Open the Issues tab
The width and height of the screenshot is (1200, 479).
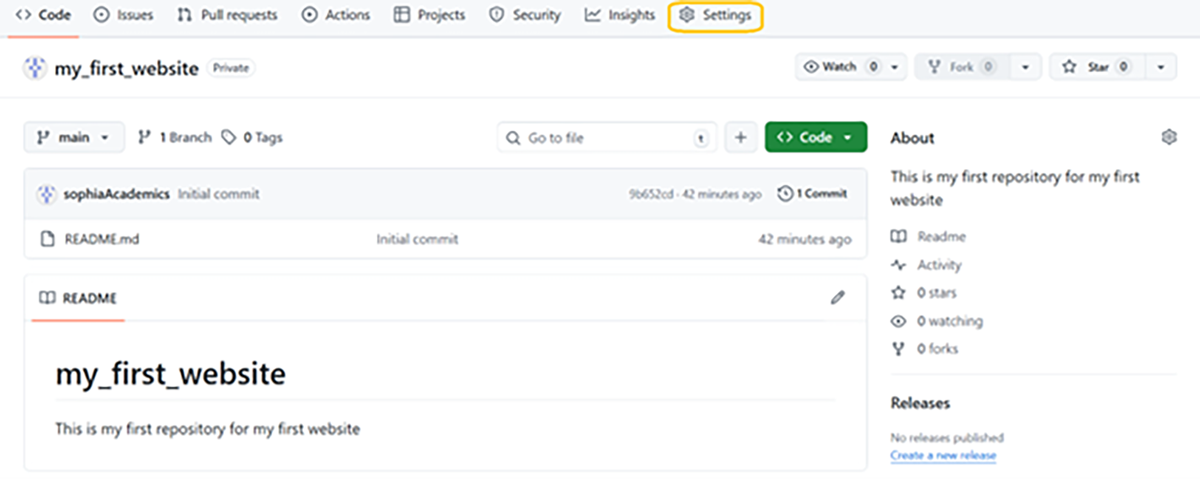[x=125, y=15]
